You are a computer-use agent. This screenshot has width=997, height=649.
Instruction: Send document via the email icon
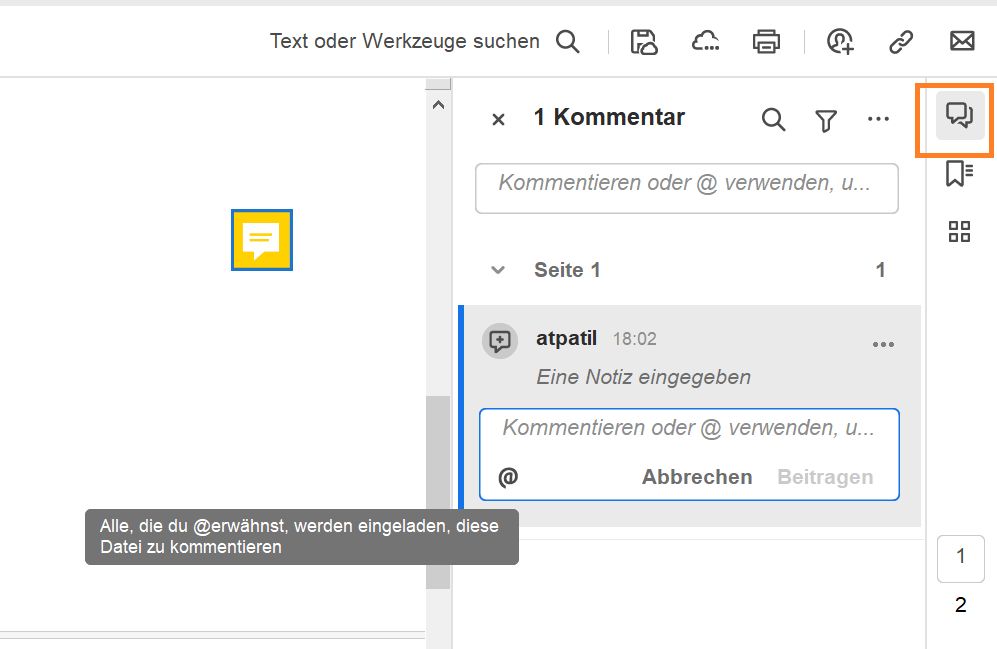(961, 41)
